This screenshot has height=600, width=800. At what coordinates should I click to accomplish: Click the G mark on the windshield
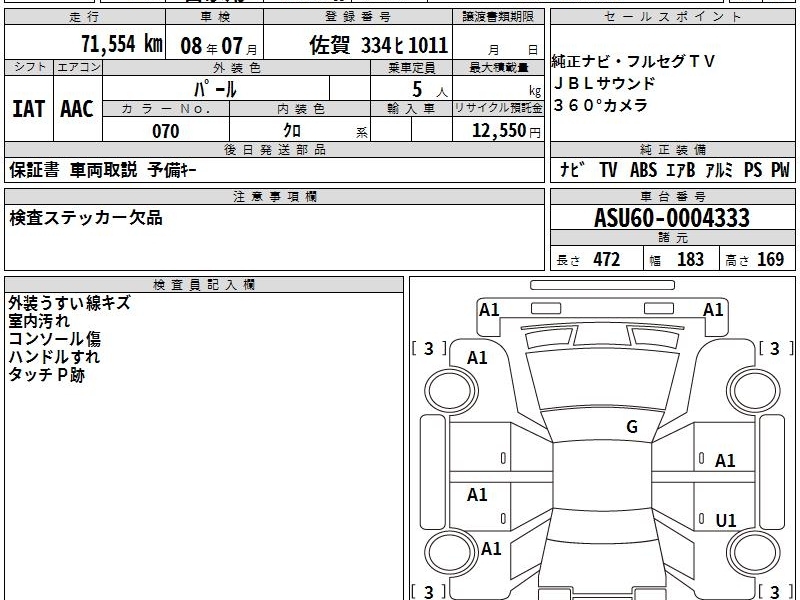632,427
